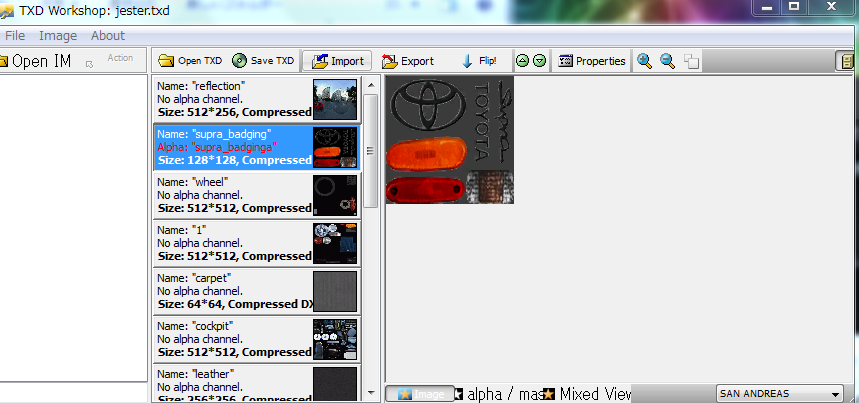Move texture up with green up arrow
Screen dimensions: 859x403
pyautogui.click(x=522, y=61)
